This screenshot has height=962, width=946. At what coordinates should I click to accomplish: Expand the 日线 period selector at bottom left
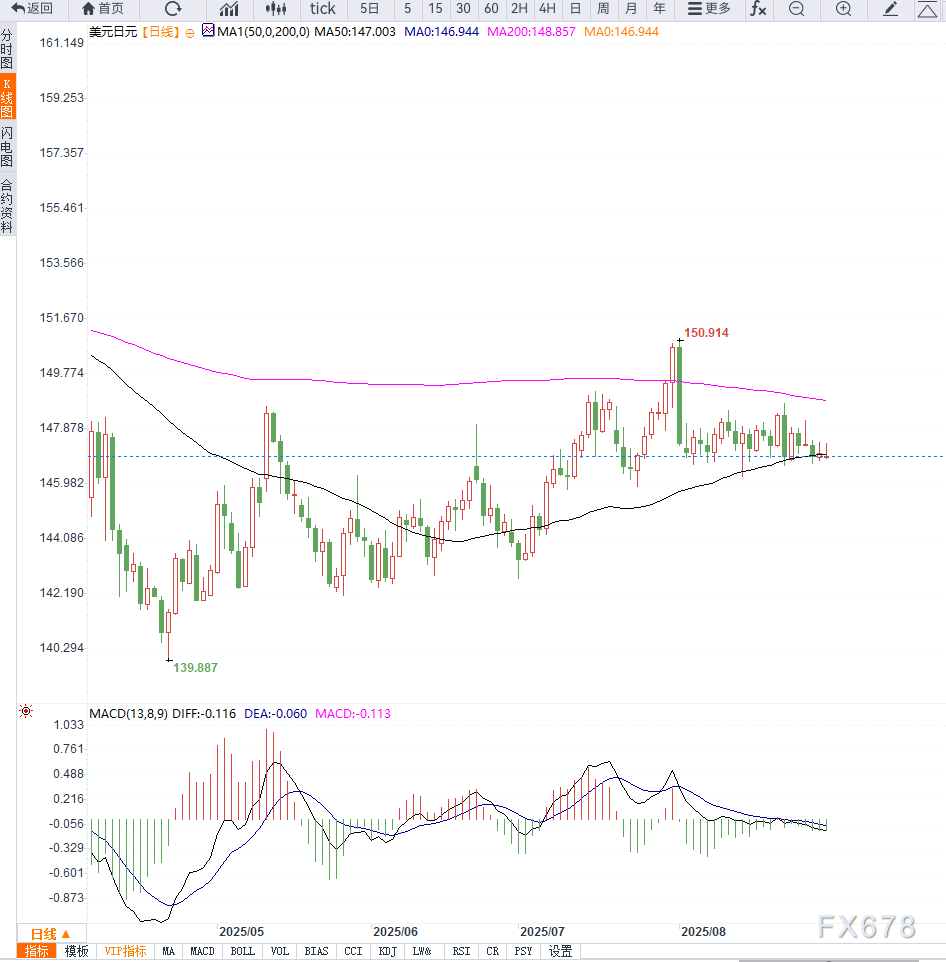(x=44, y=933)
